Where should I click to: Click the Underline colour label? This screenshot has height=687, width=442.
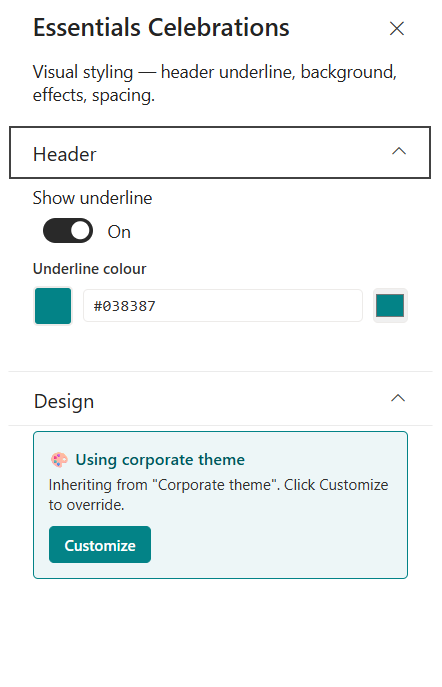[x=89, y=269]
